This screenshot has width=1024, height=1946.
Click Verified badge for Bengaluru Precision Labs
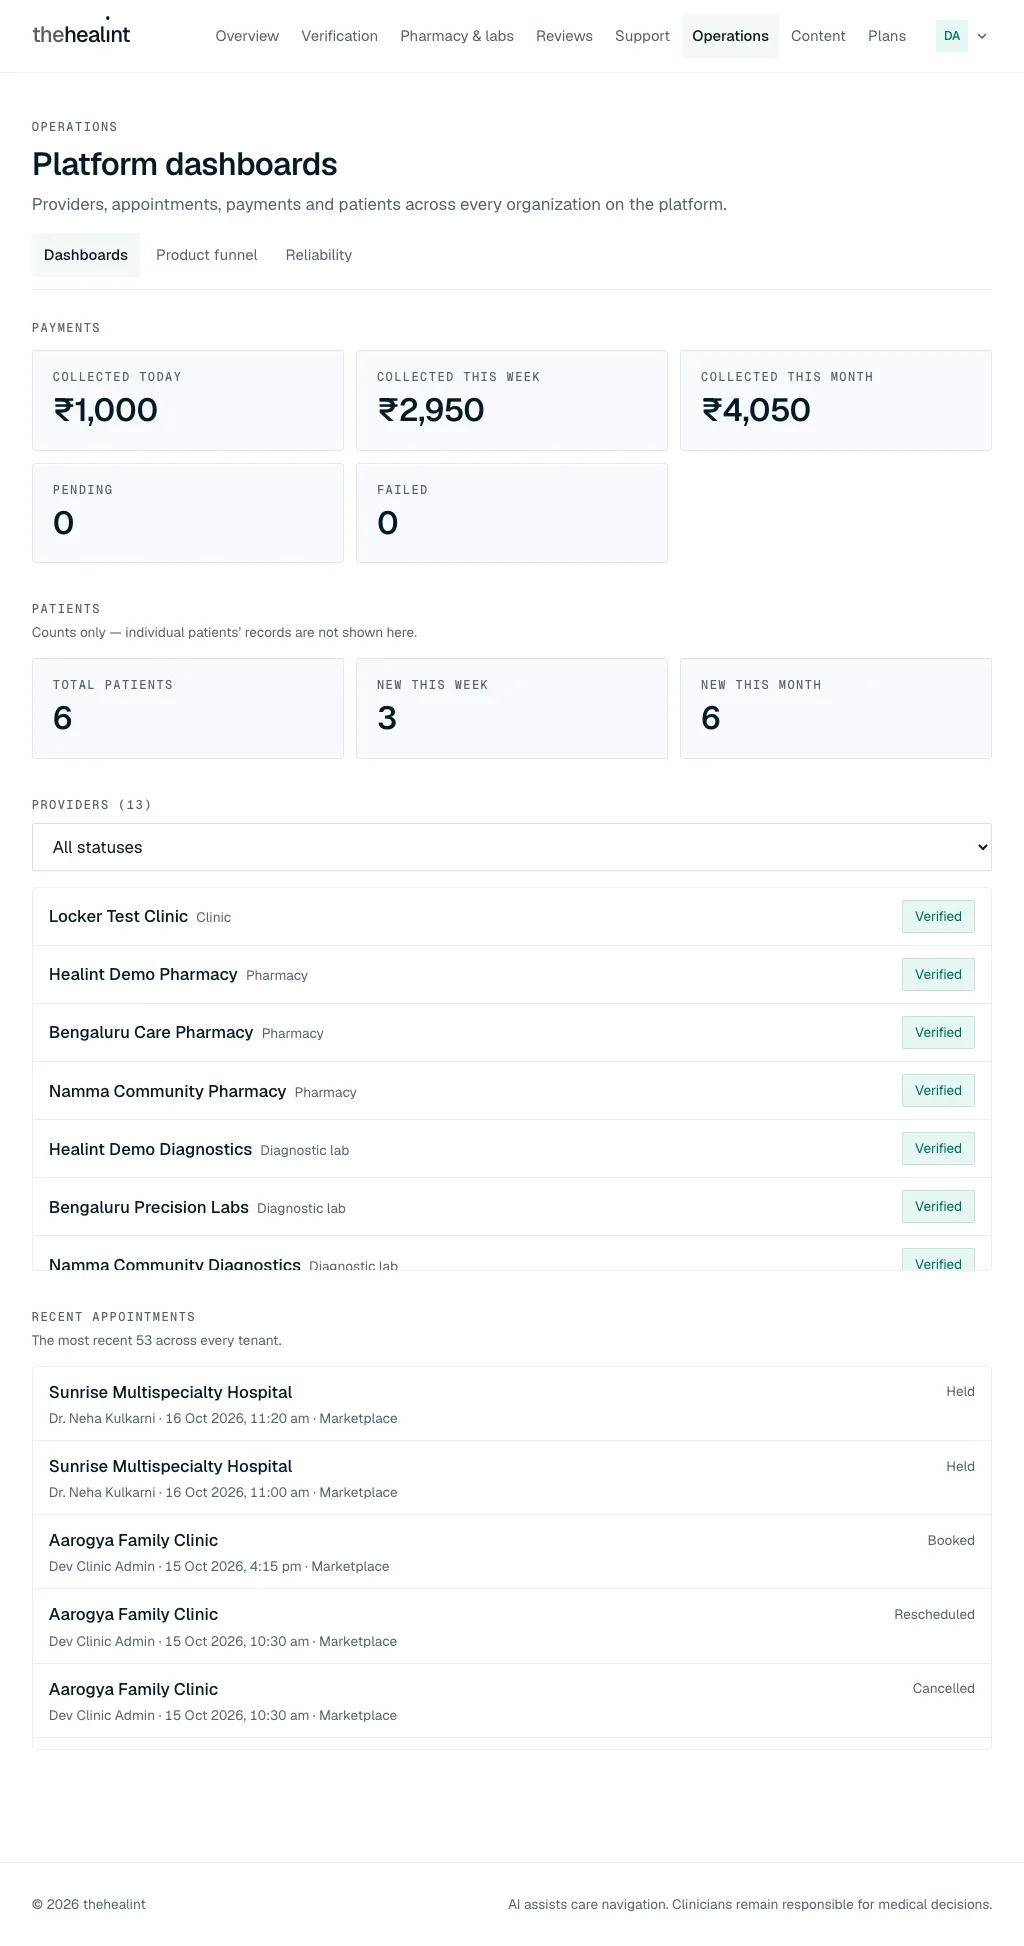[938, 1207]
